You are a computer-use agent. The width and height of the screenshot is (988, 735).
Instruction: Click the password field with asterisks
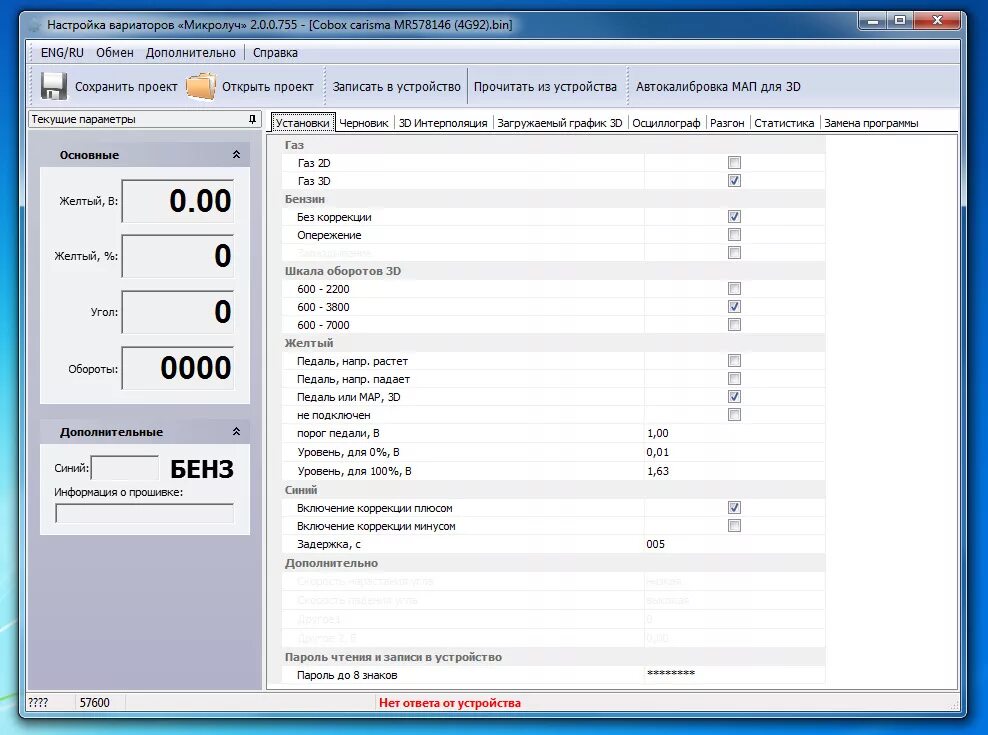click(734, 674)
